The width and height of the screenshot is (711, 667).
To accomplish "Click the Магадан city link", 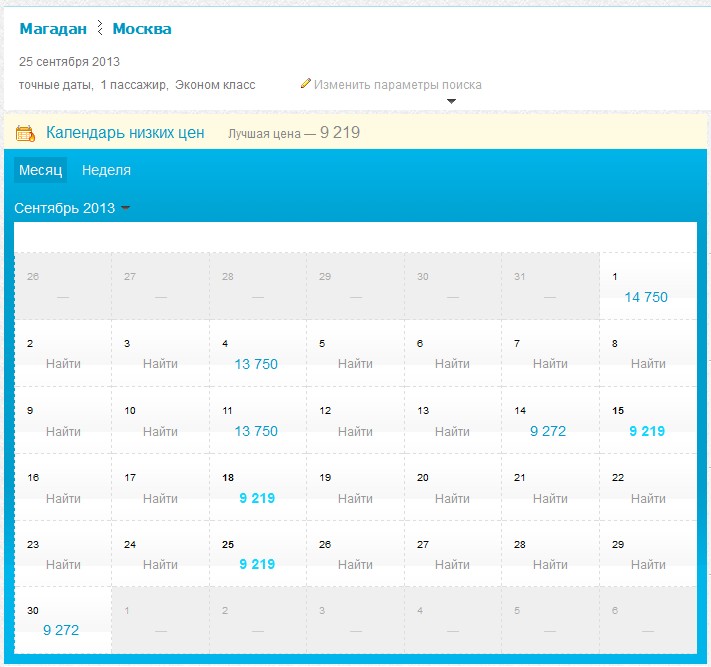I will point(53,29).
